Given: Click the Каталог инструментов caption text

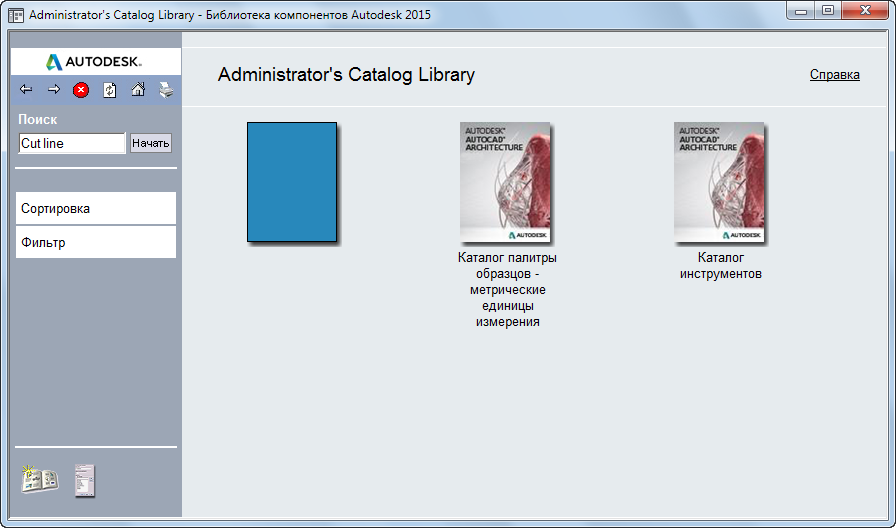Looking at the screenshot, I should [x=721, y=266].
